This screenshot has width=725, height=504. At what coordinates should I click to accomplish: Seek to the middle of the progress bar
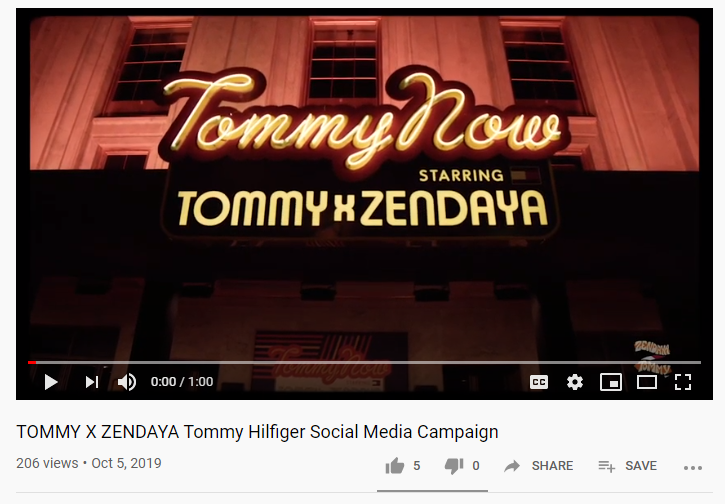tap(364, 363)
